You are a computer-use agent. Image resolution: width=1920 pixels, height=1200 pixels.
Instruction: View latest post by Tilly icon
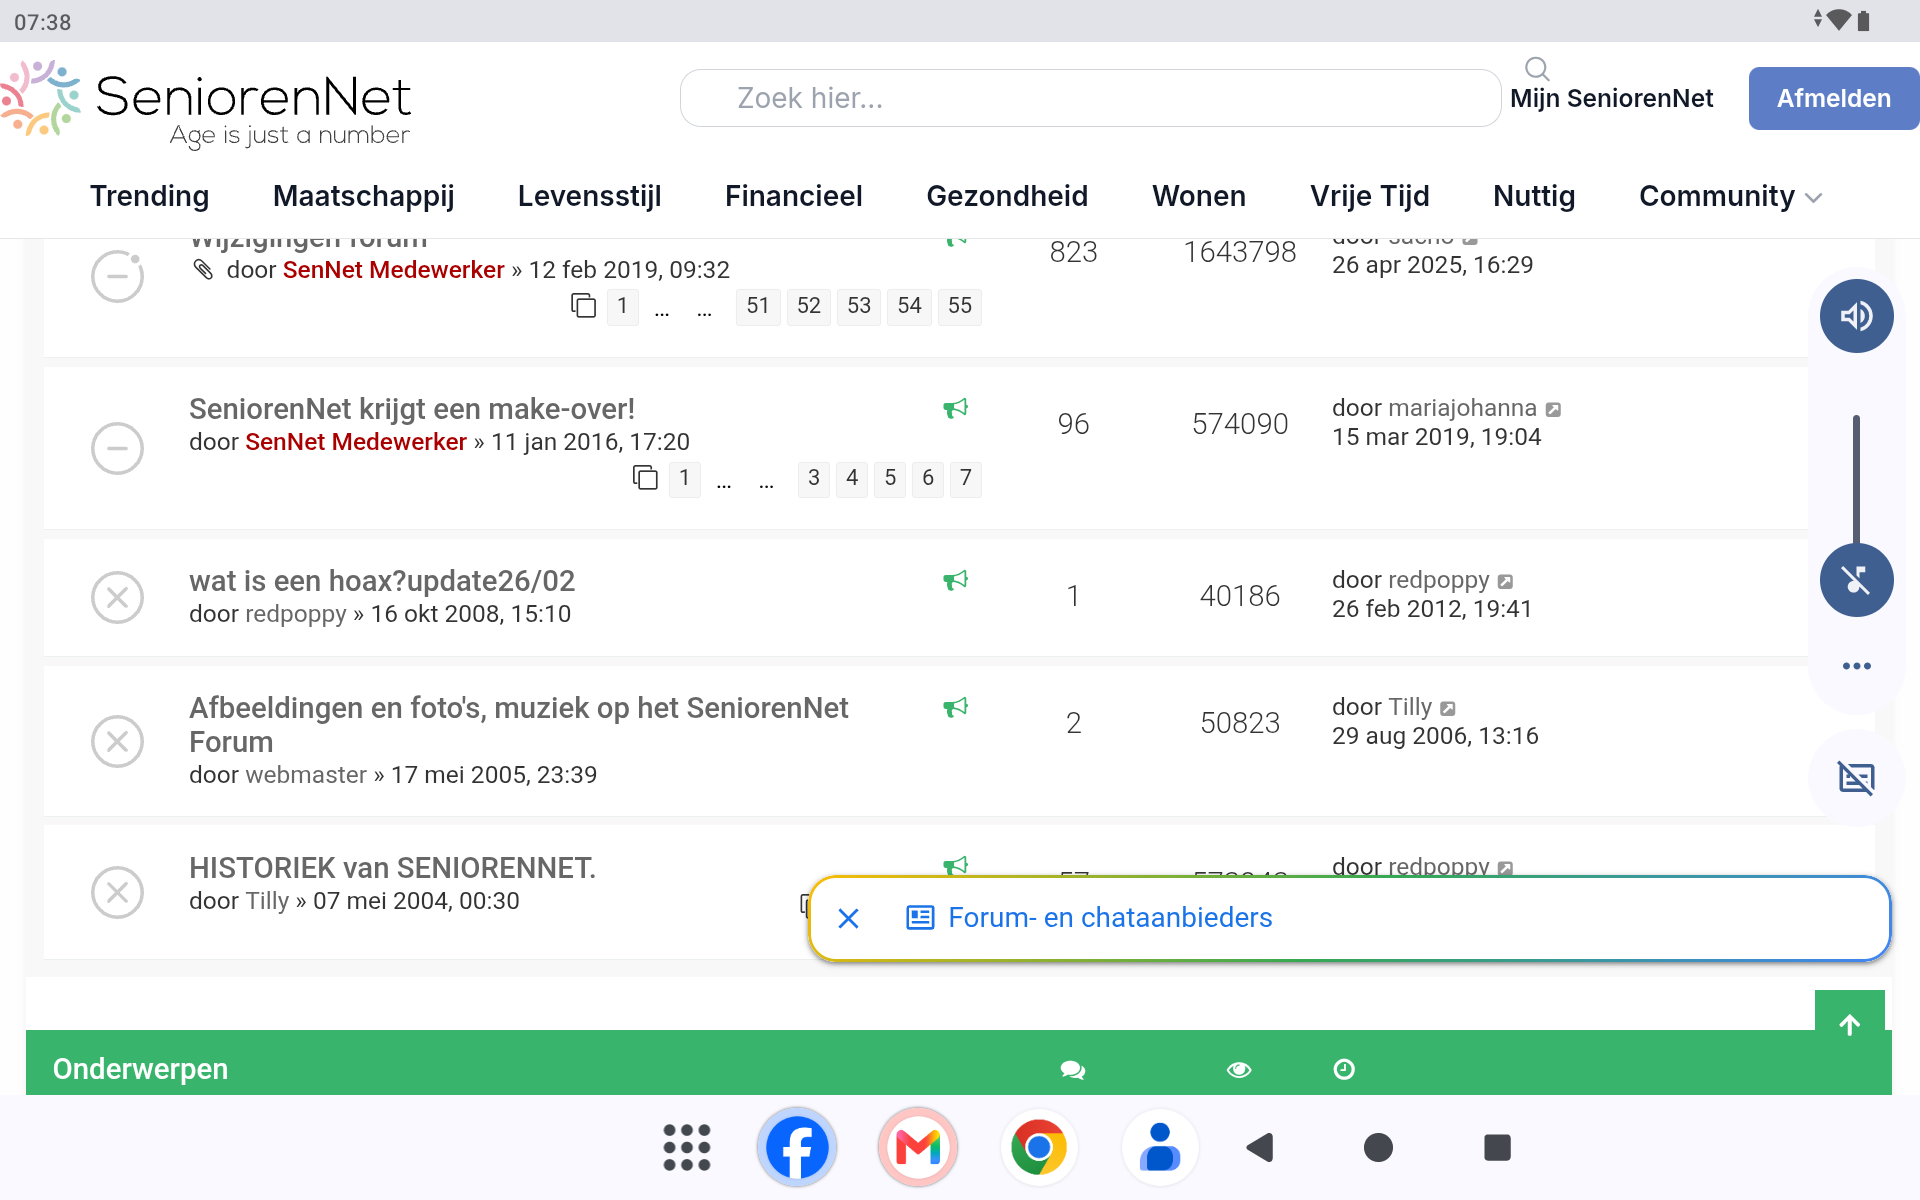pyautogui.click(x=1447, y=708)
